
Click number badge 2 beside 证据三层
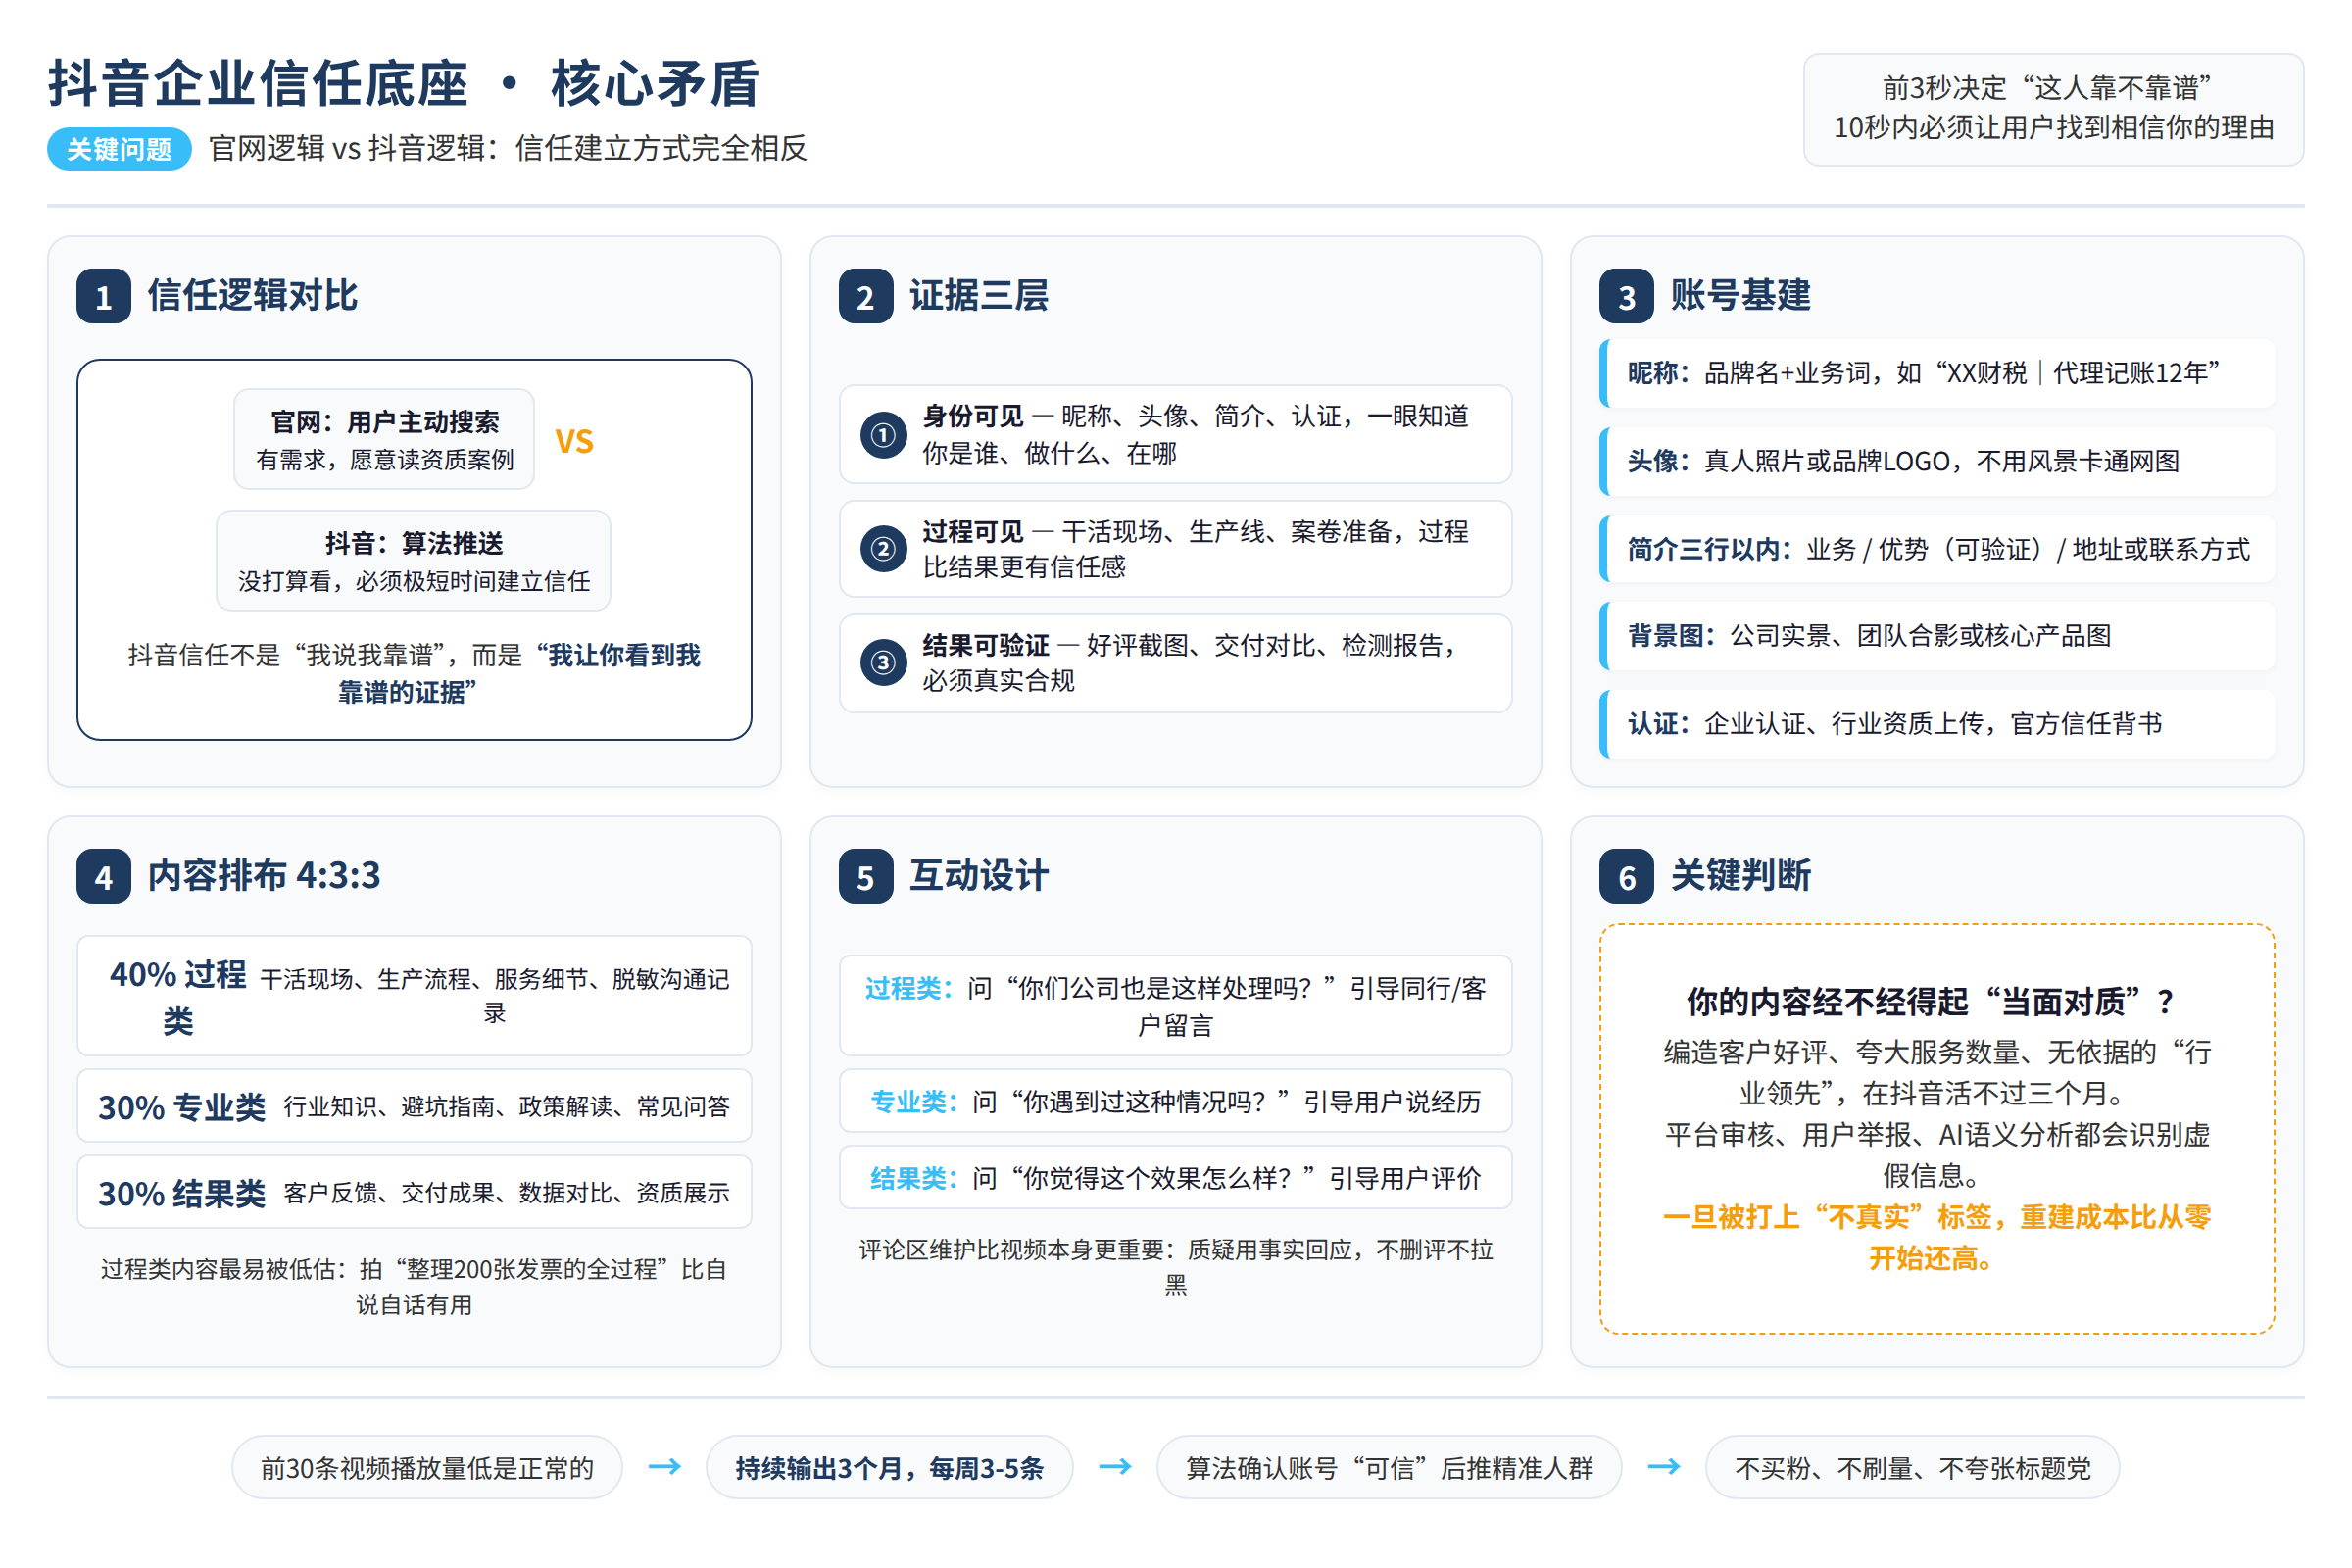click(x=865, y=297)
